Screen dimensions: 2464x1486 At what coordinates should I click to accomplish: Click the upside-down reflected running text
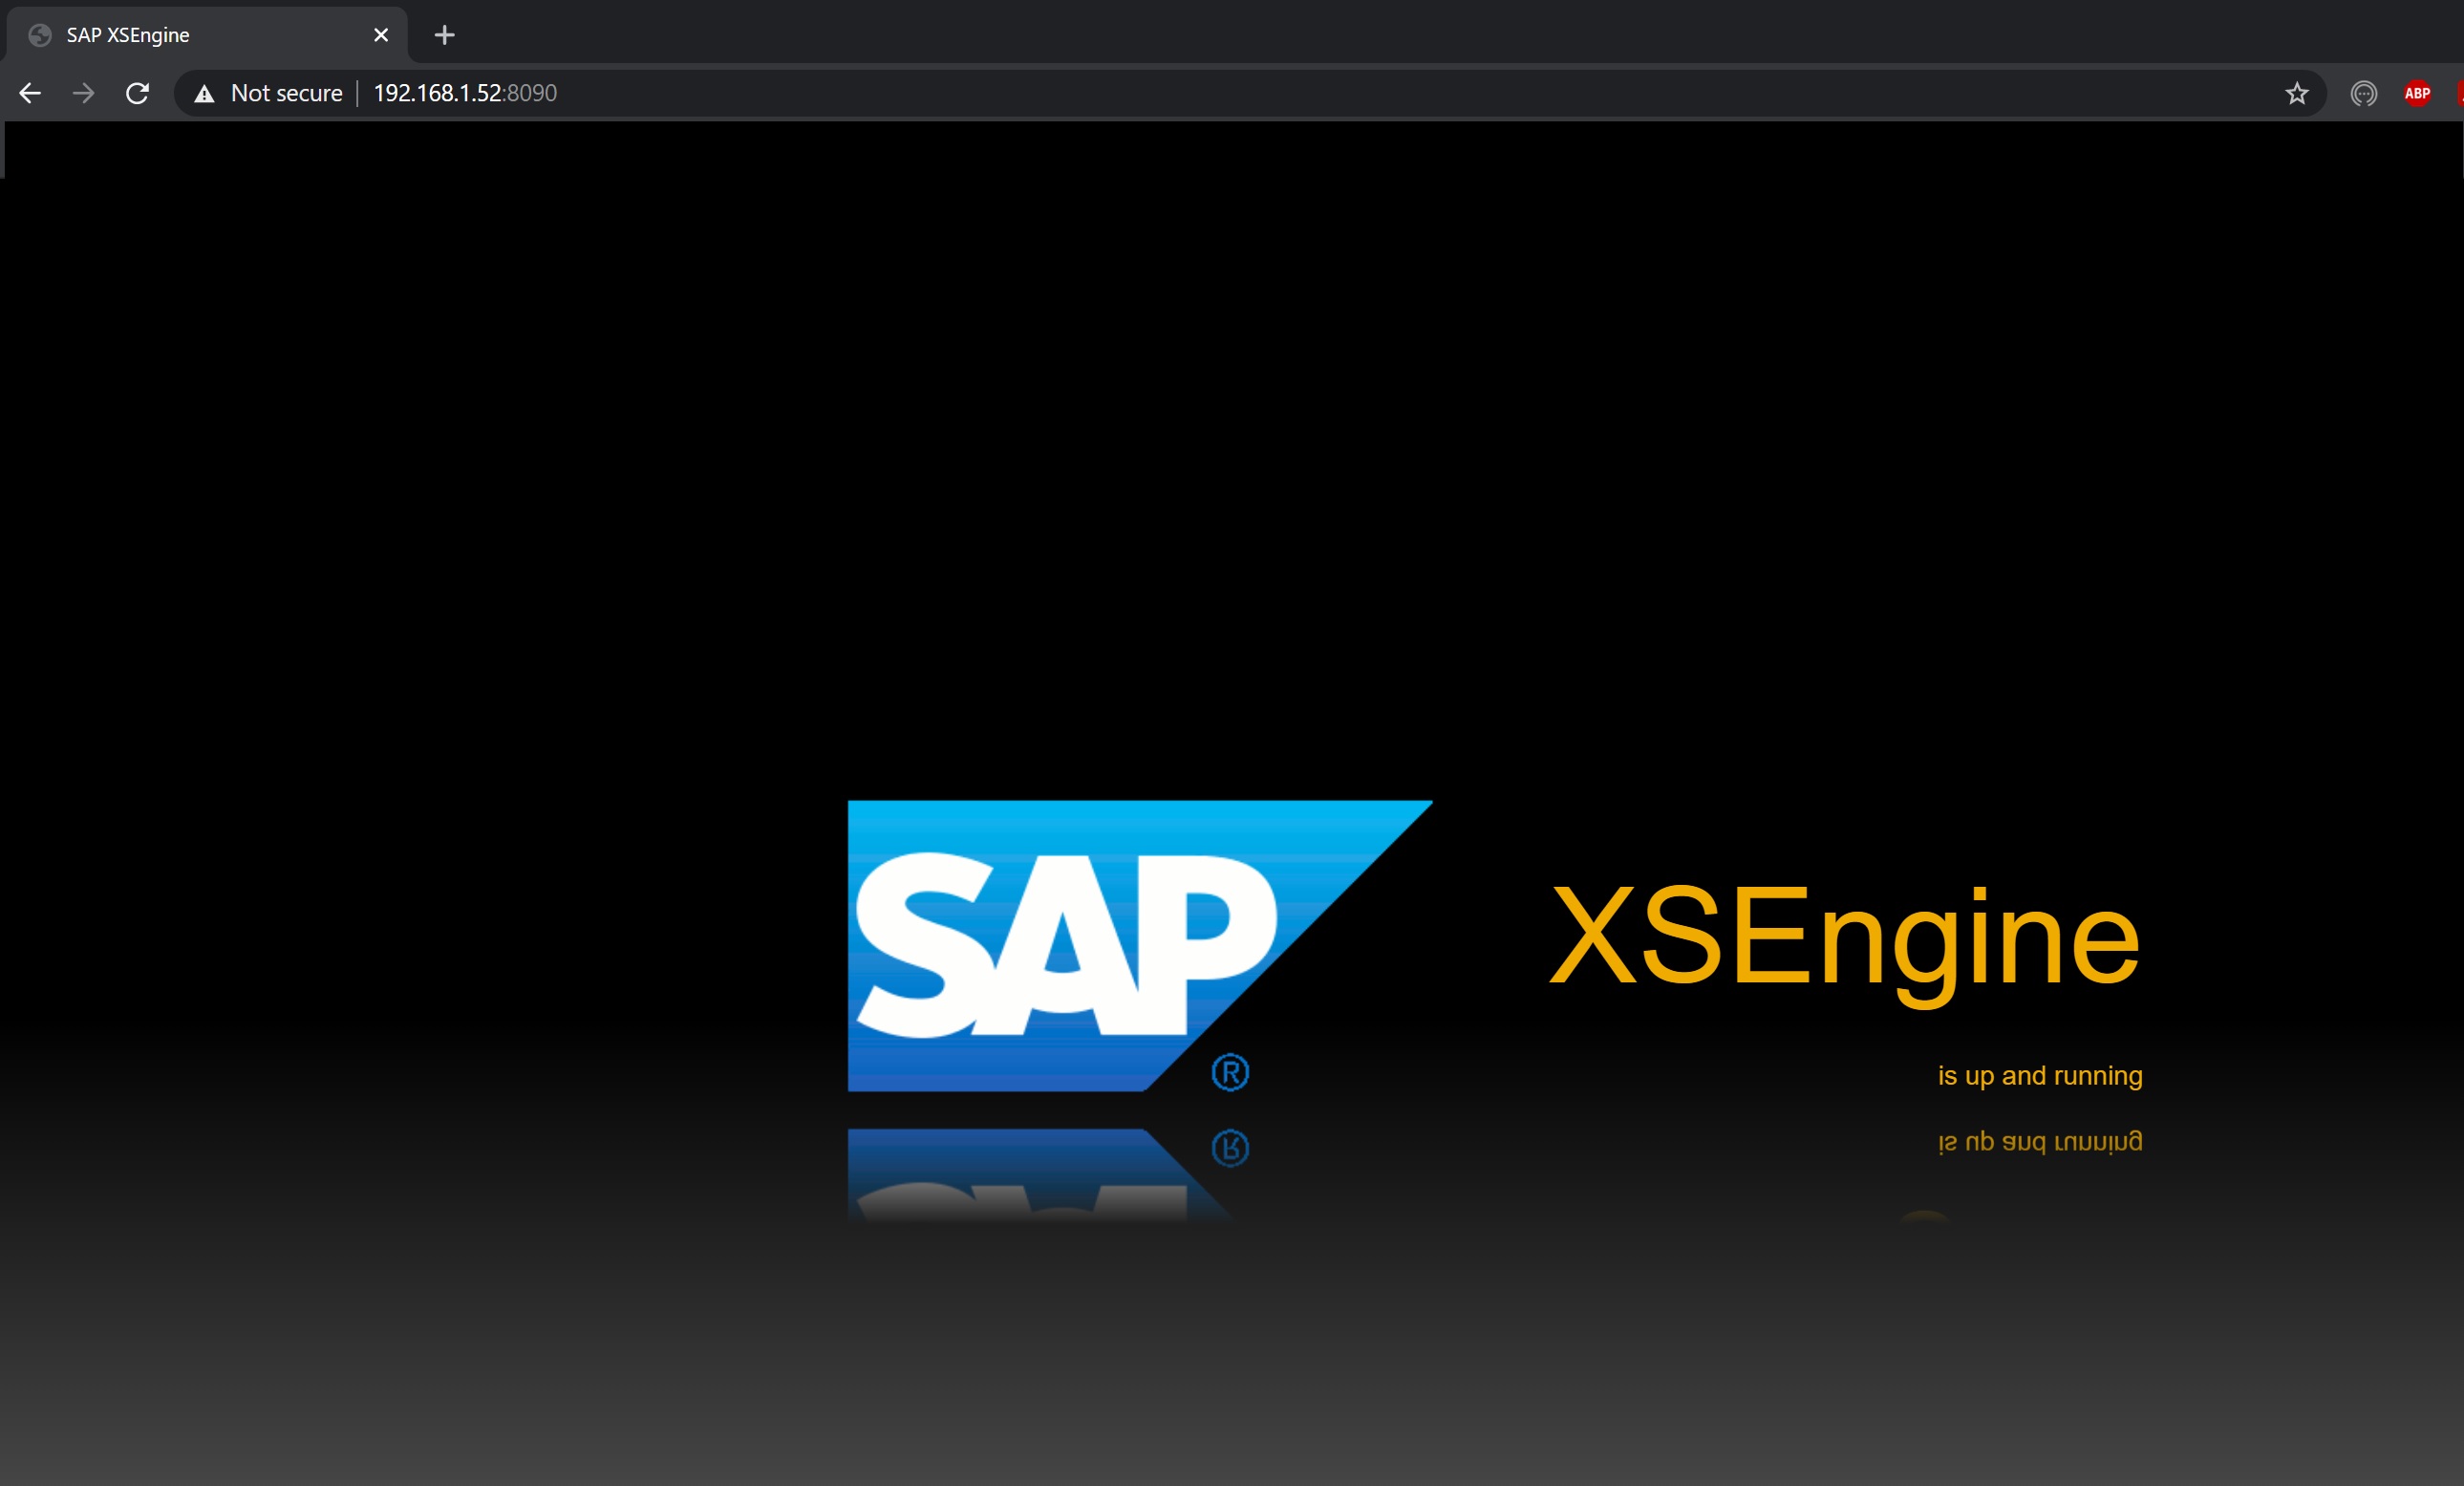point(2039,1141)
